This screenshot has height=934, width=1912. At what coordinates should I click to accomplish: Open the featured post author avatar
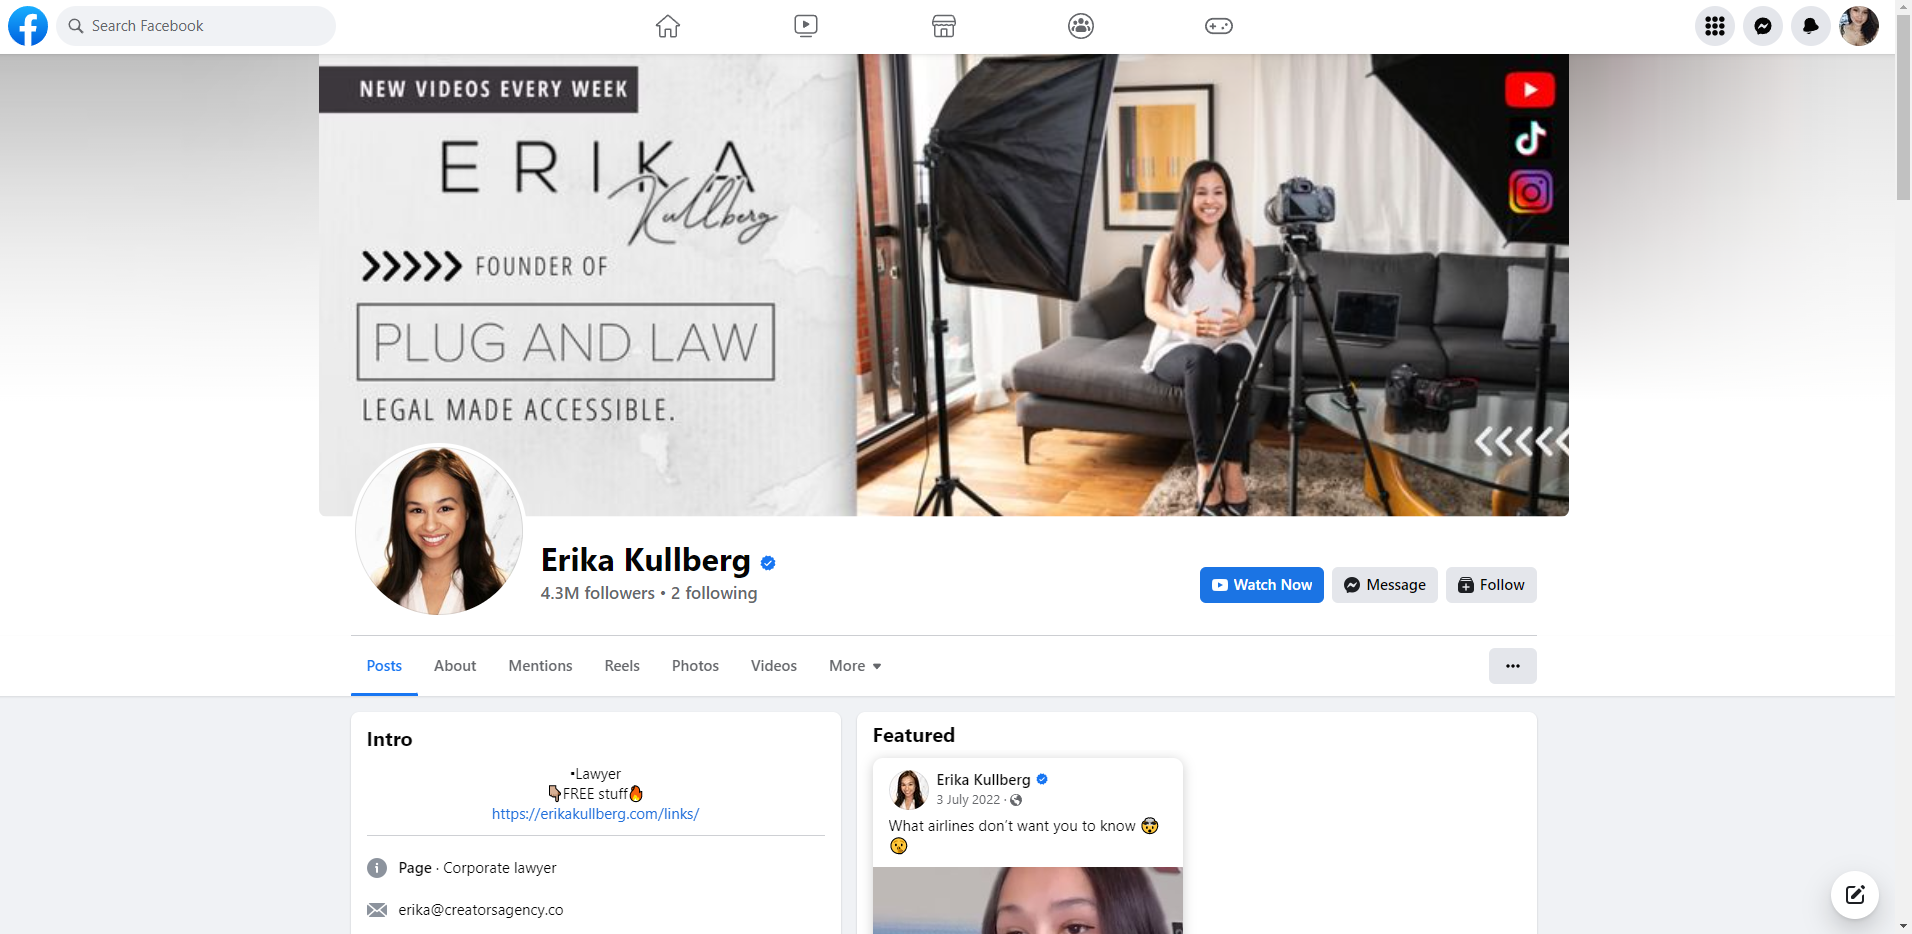point(909,789)
